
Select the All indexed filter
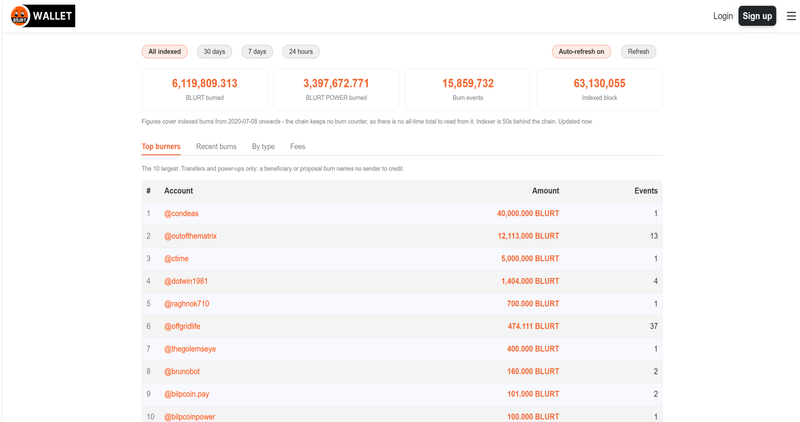click(x=165, y=52)
